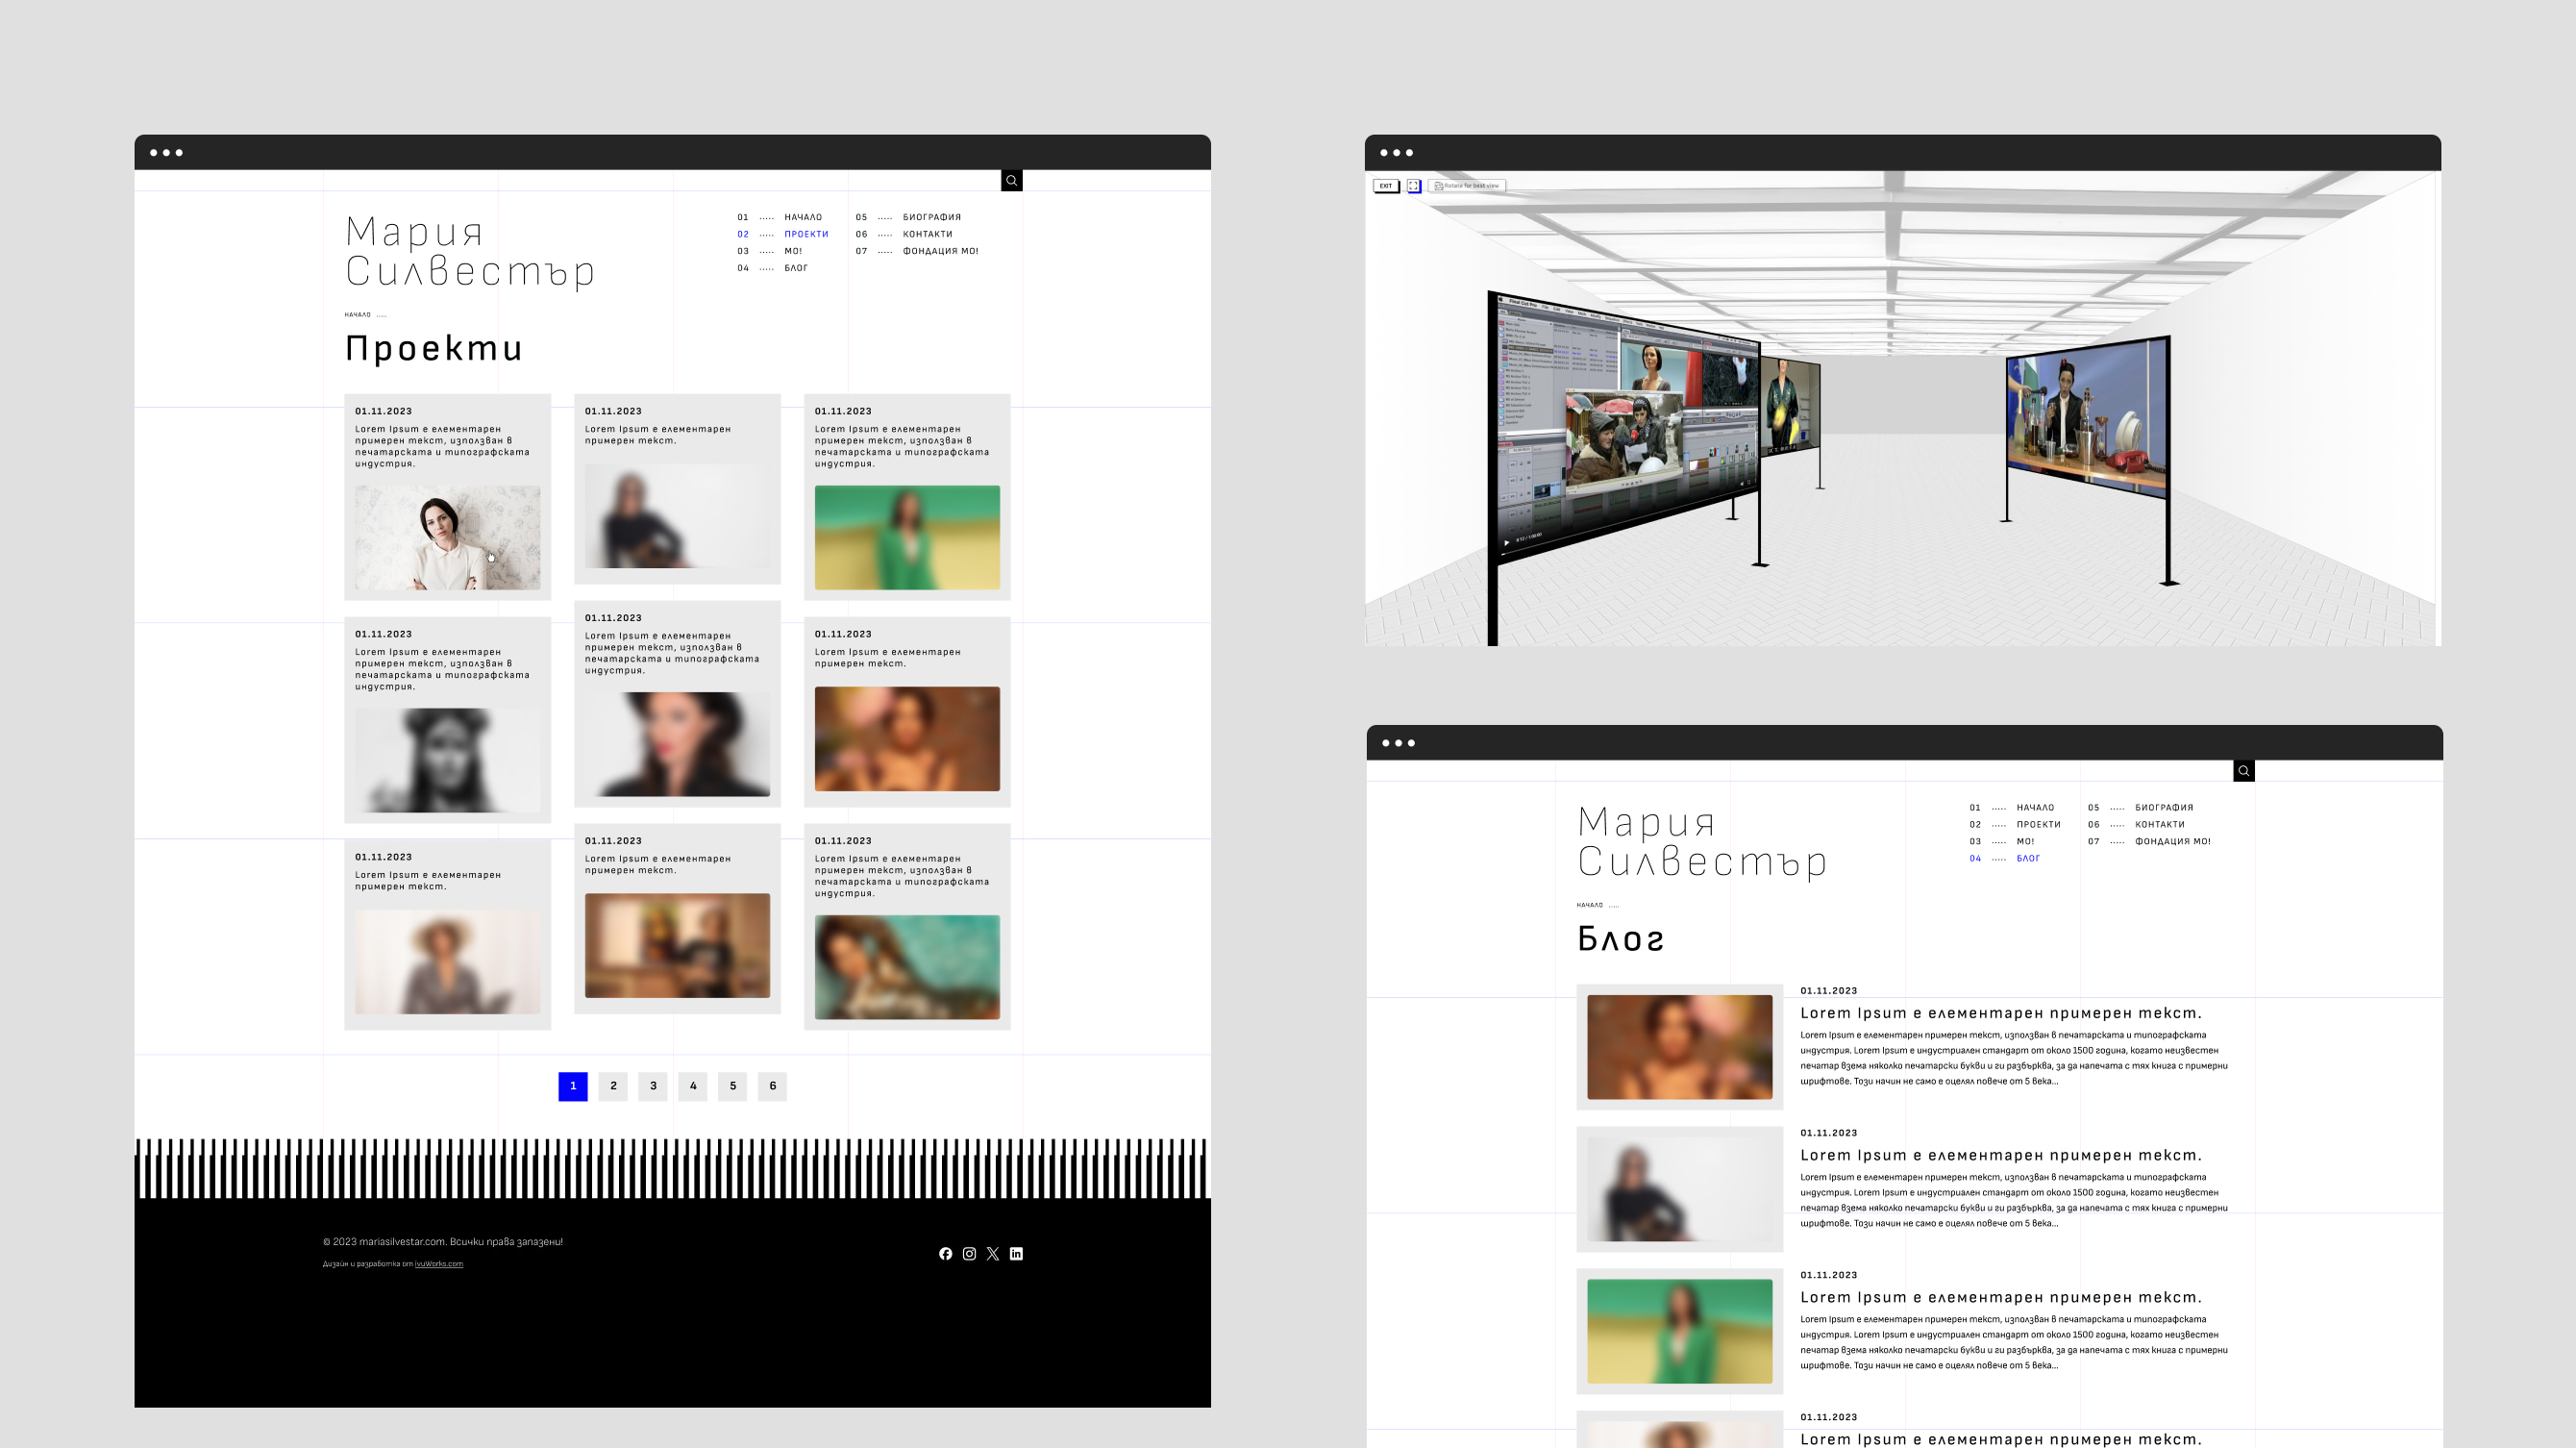
Task: Click the search icon in Projects page window
Action: coord(1011,180)
